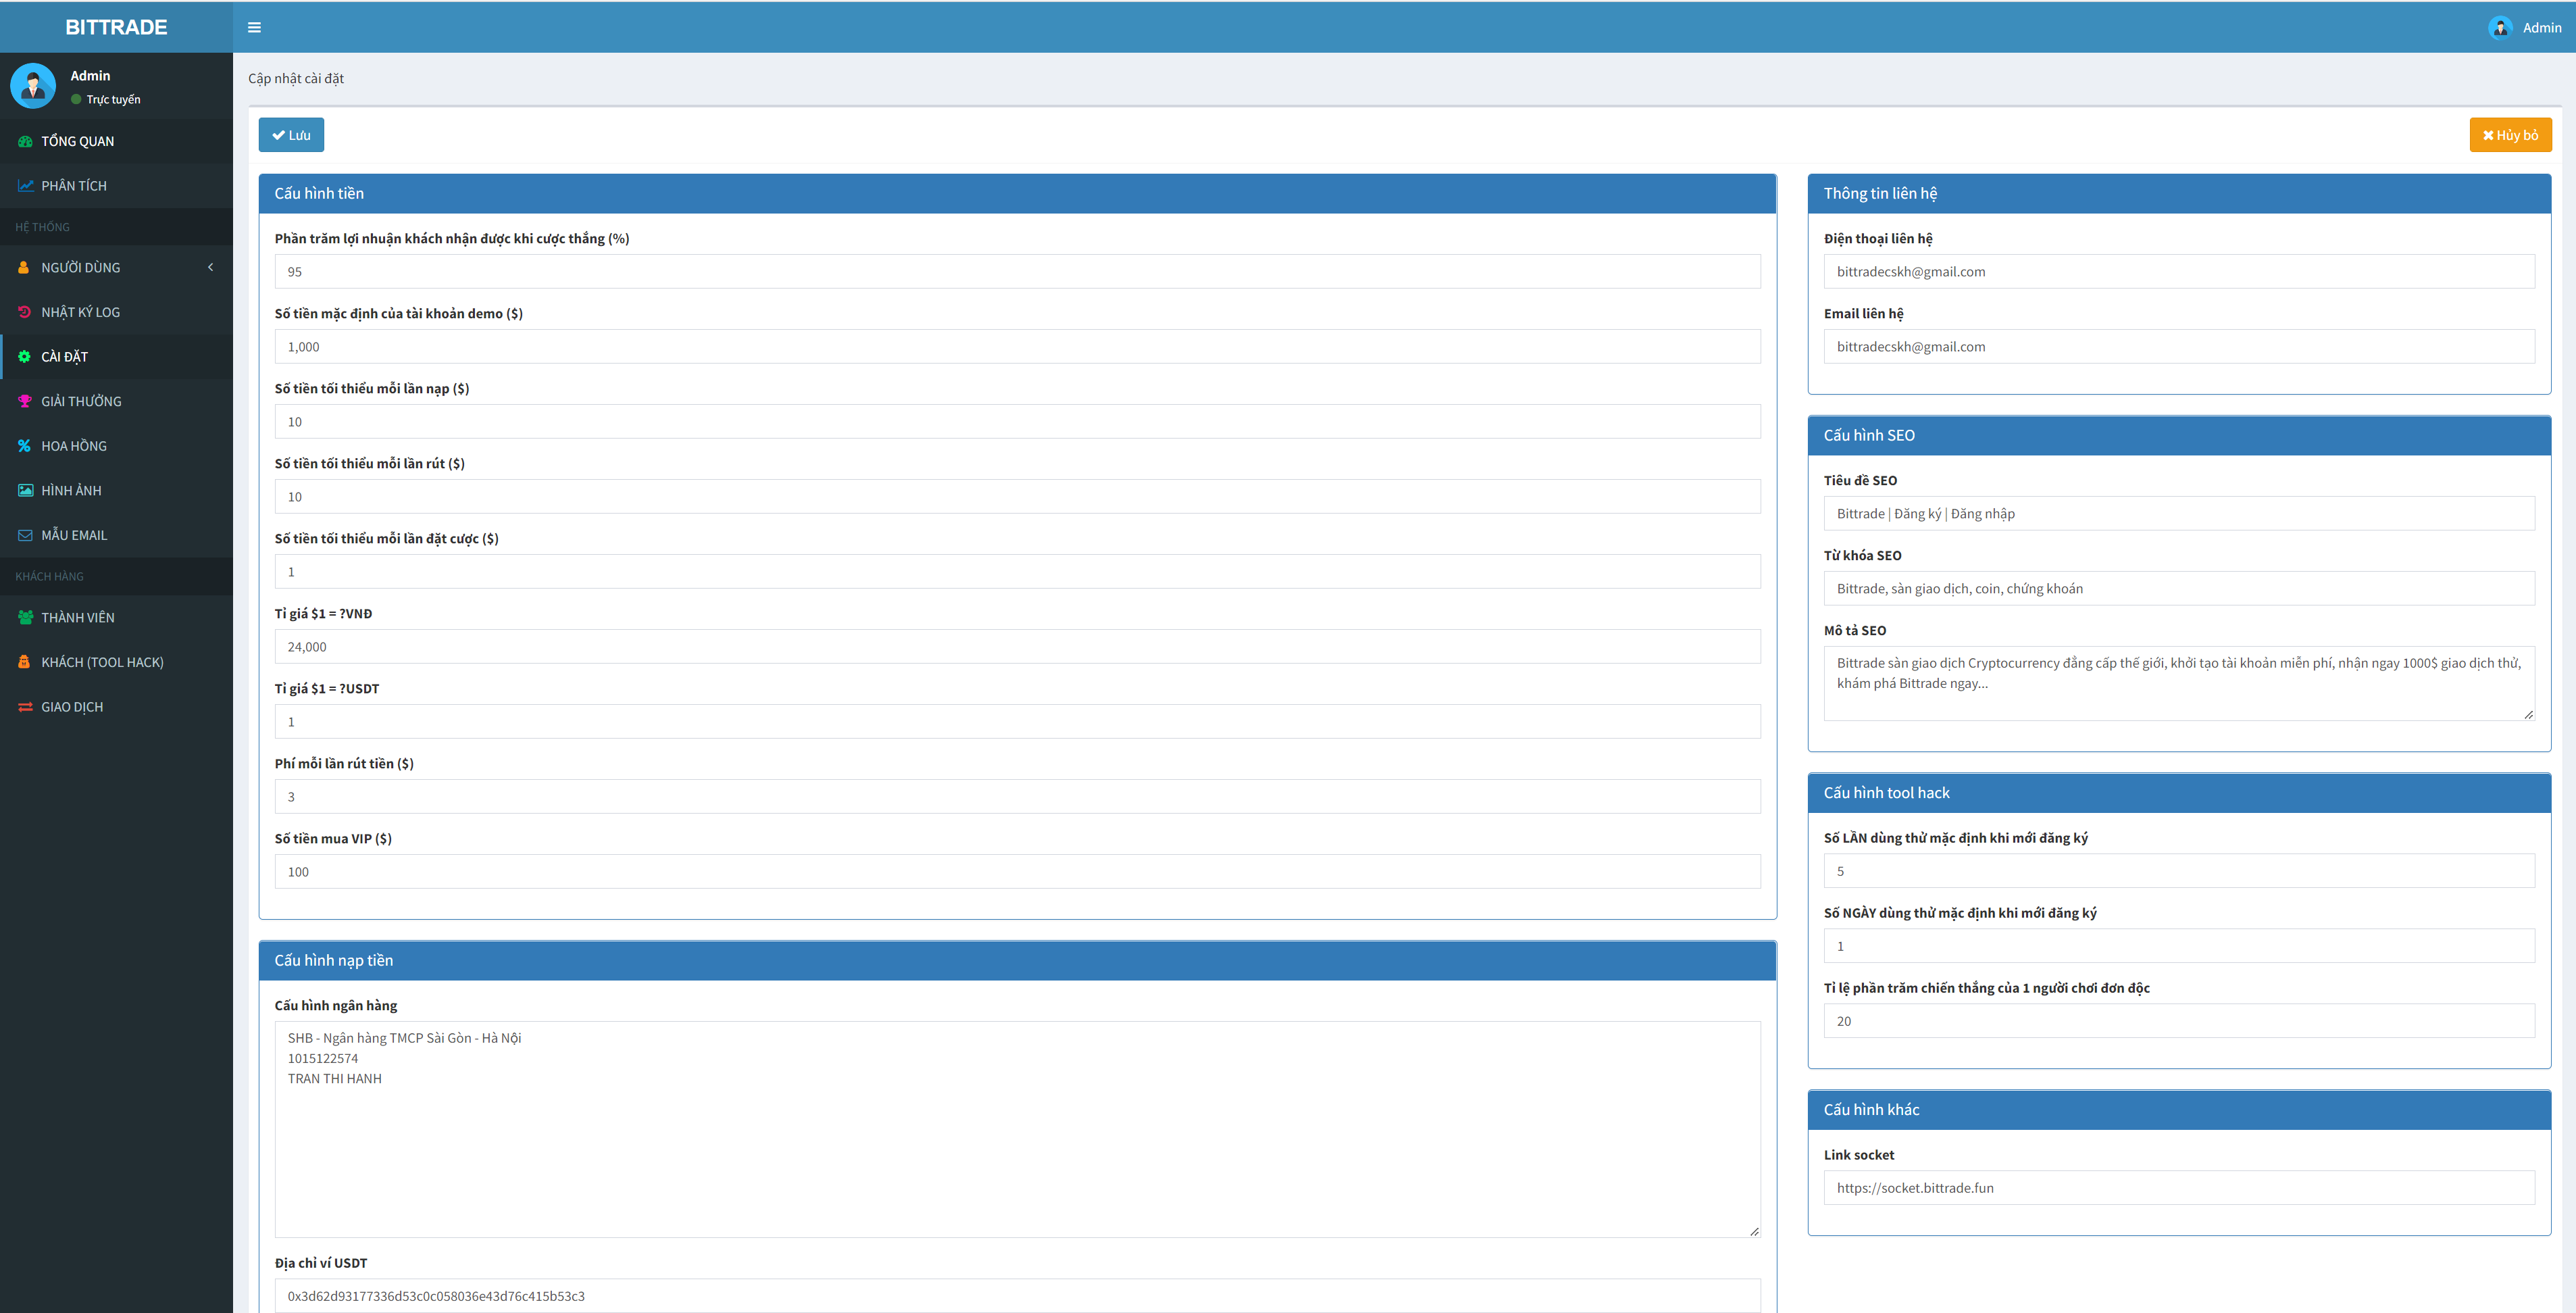
Task: Select the Nhật ký log history icon
Action: (x=25, y=312)
